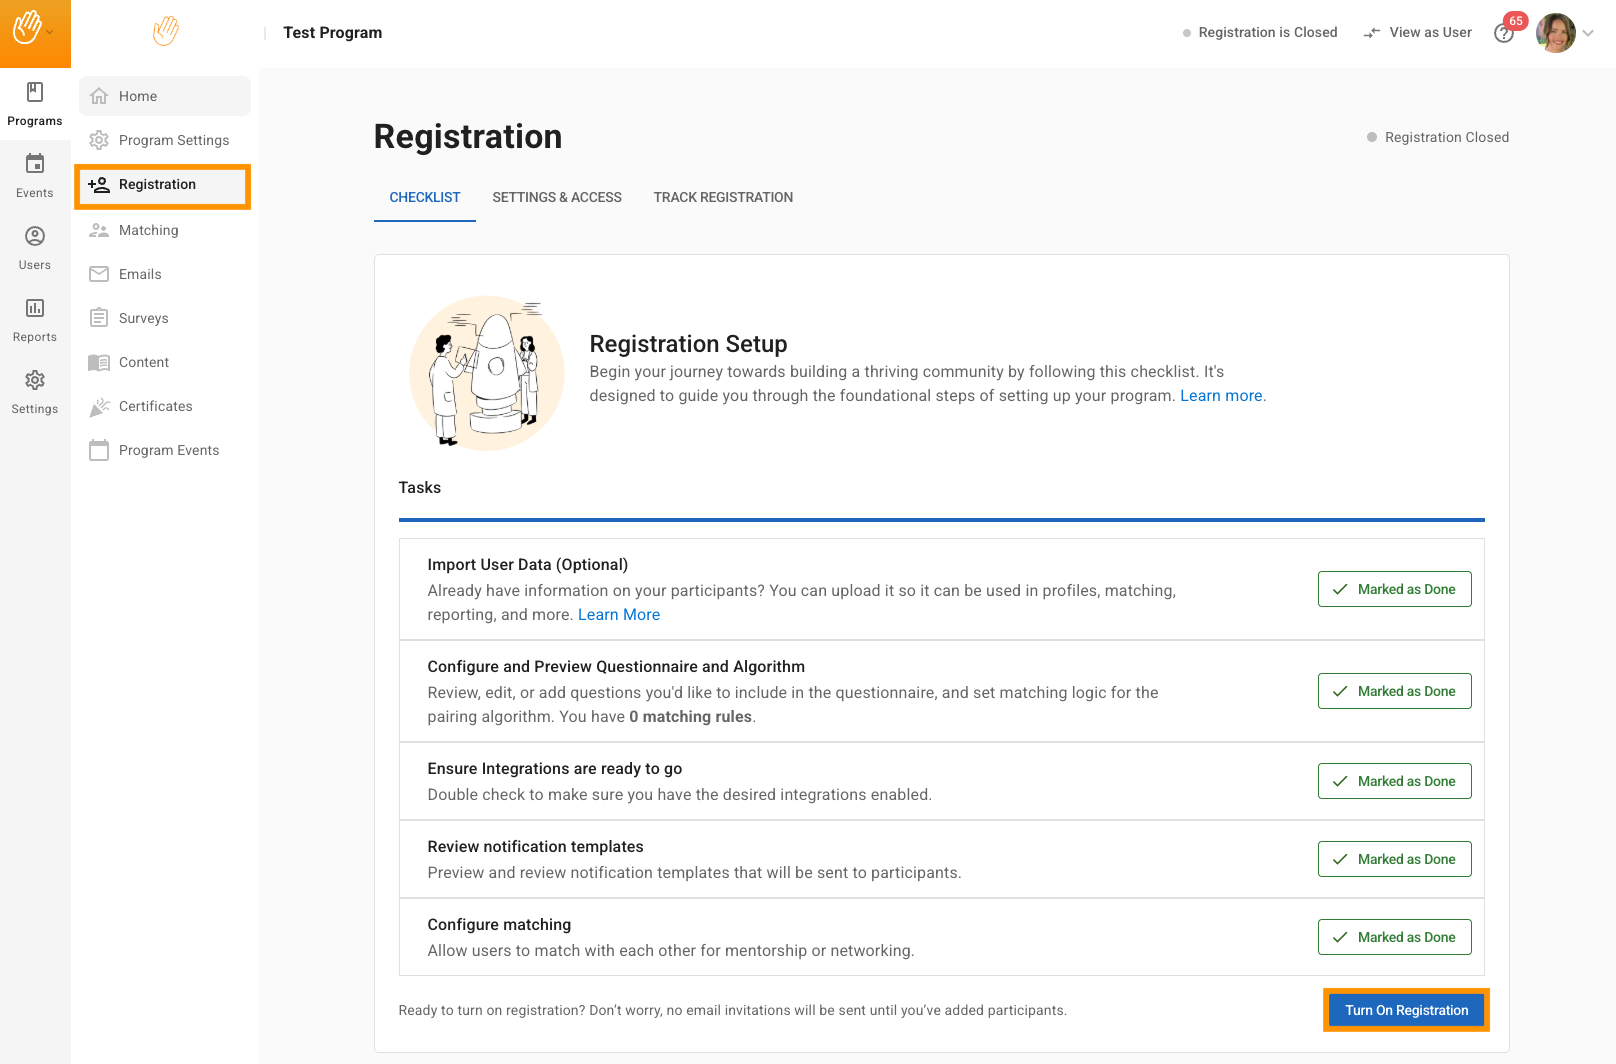
Task: Open the Programs section icon
Action: click(x=35, y=93)
